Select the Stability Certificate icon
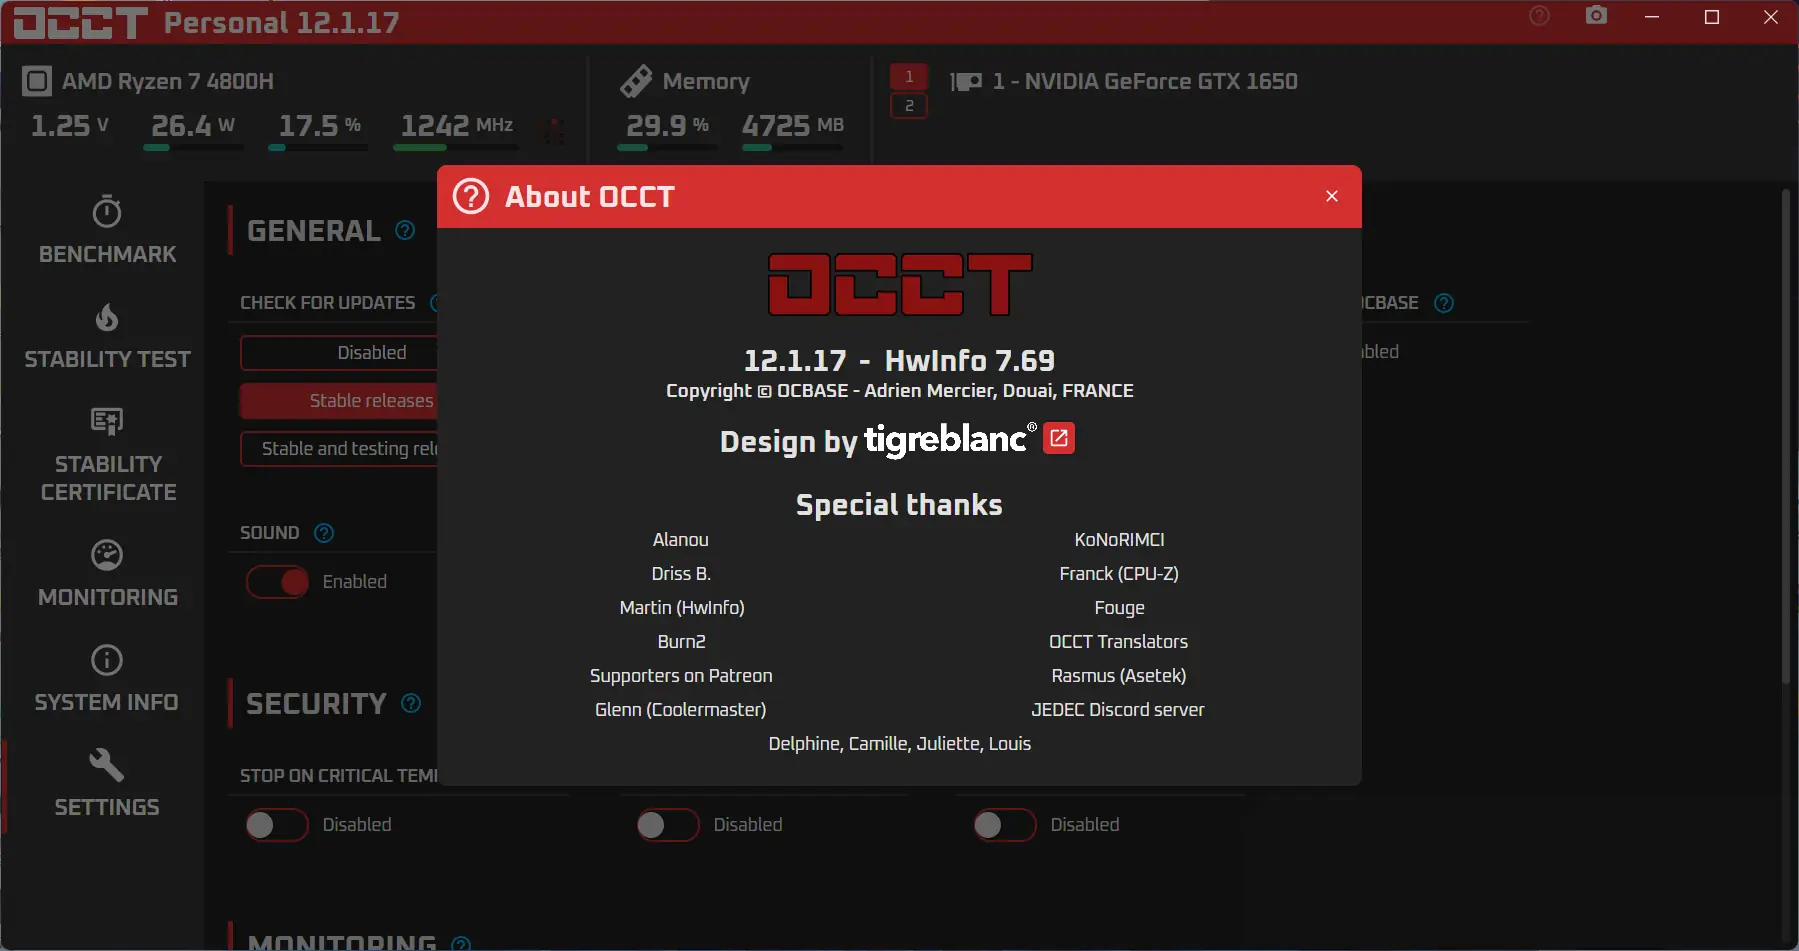Image resolution: width=1799 pixels, height=951 pixels. point(107,421)
